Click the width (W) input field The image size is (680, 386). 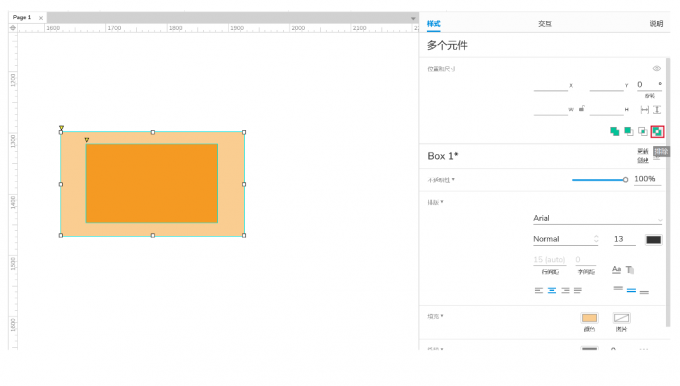click(x=551, y=110)
